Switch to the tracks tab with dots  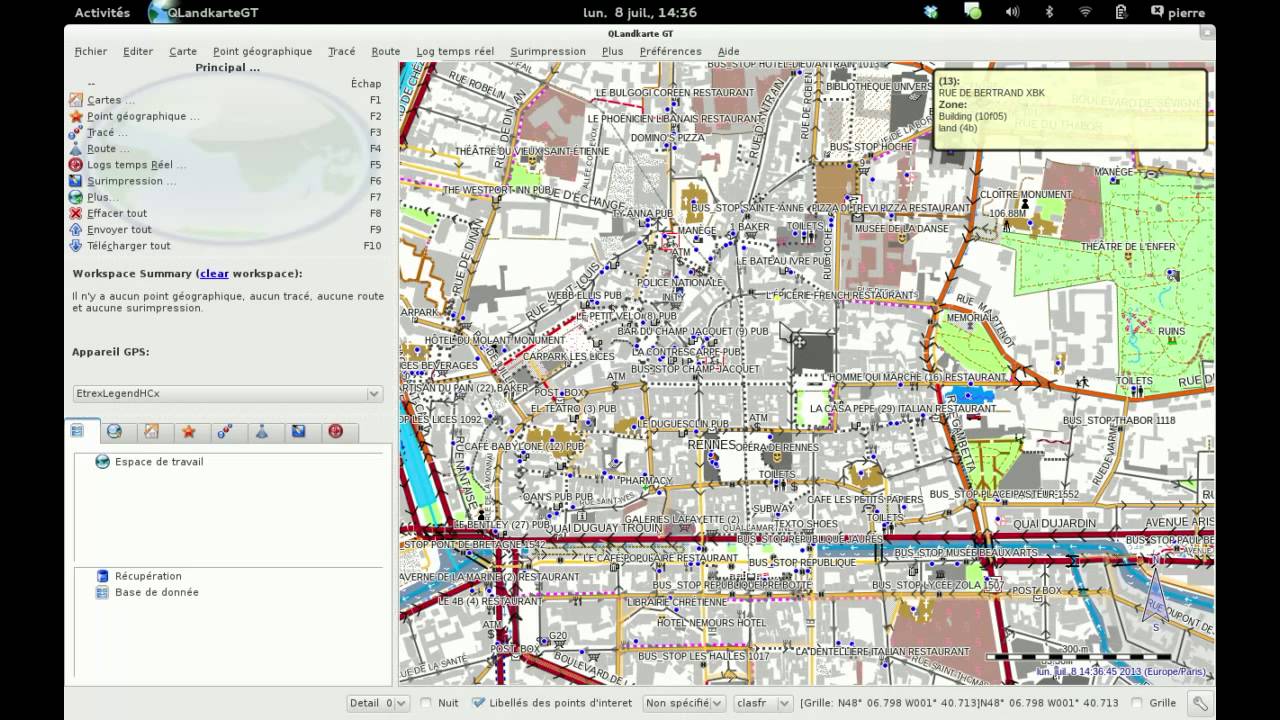(225, 432)
